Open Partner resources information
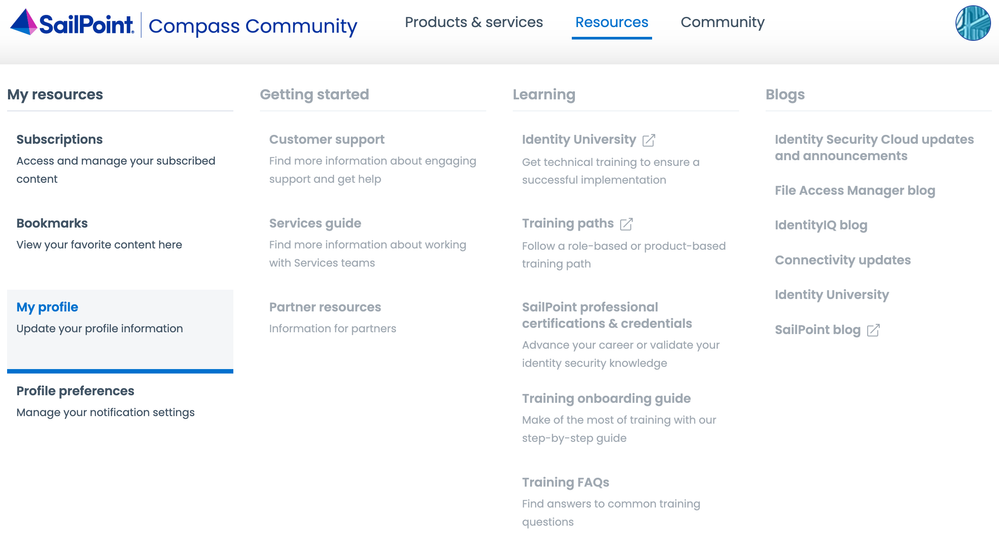This screenshot has width=999, height=535. tap(325, 307)
